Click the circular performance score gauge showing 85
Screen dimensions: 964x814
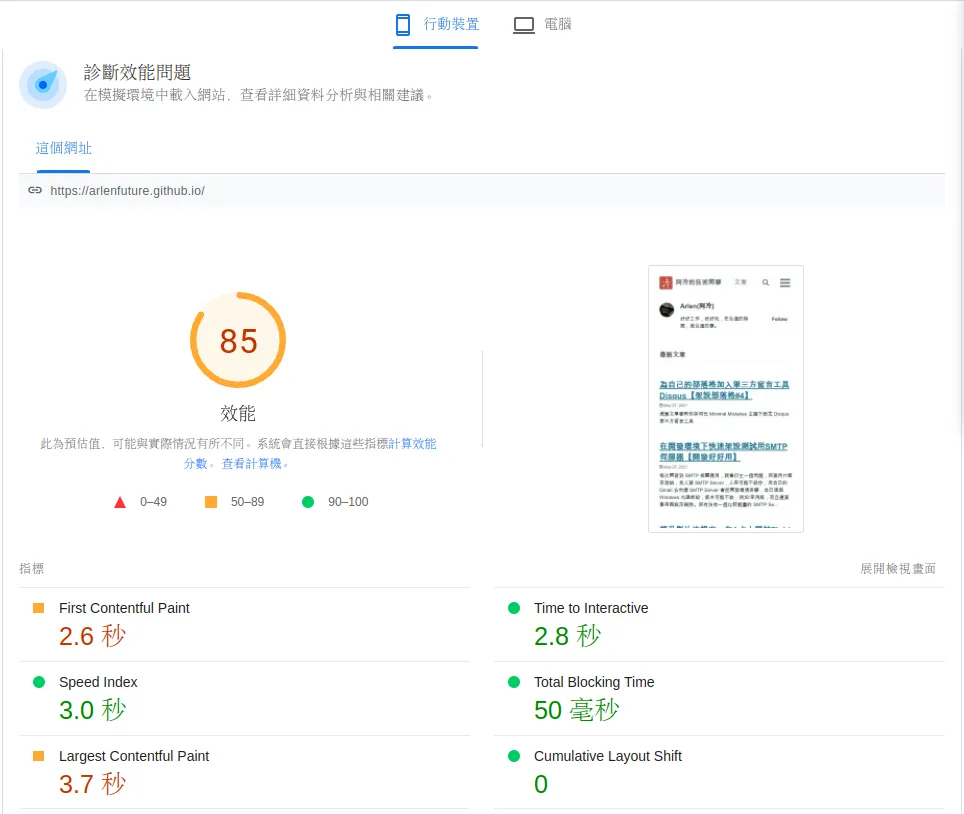tap(237, 340)
